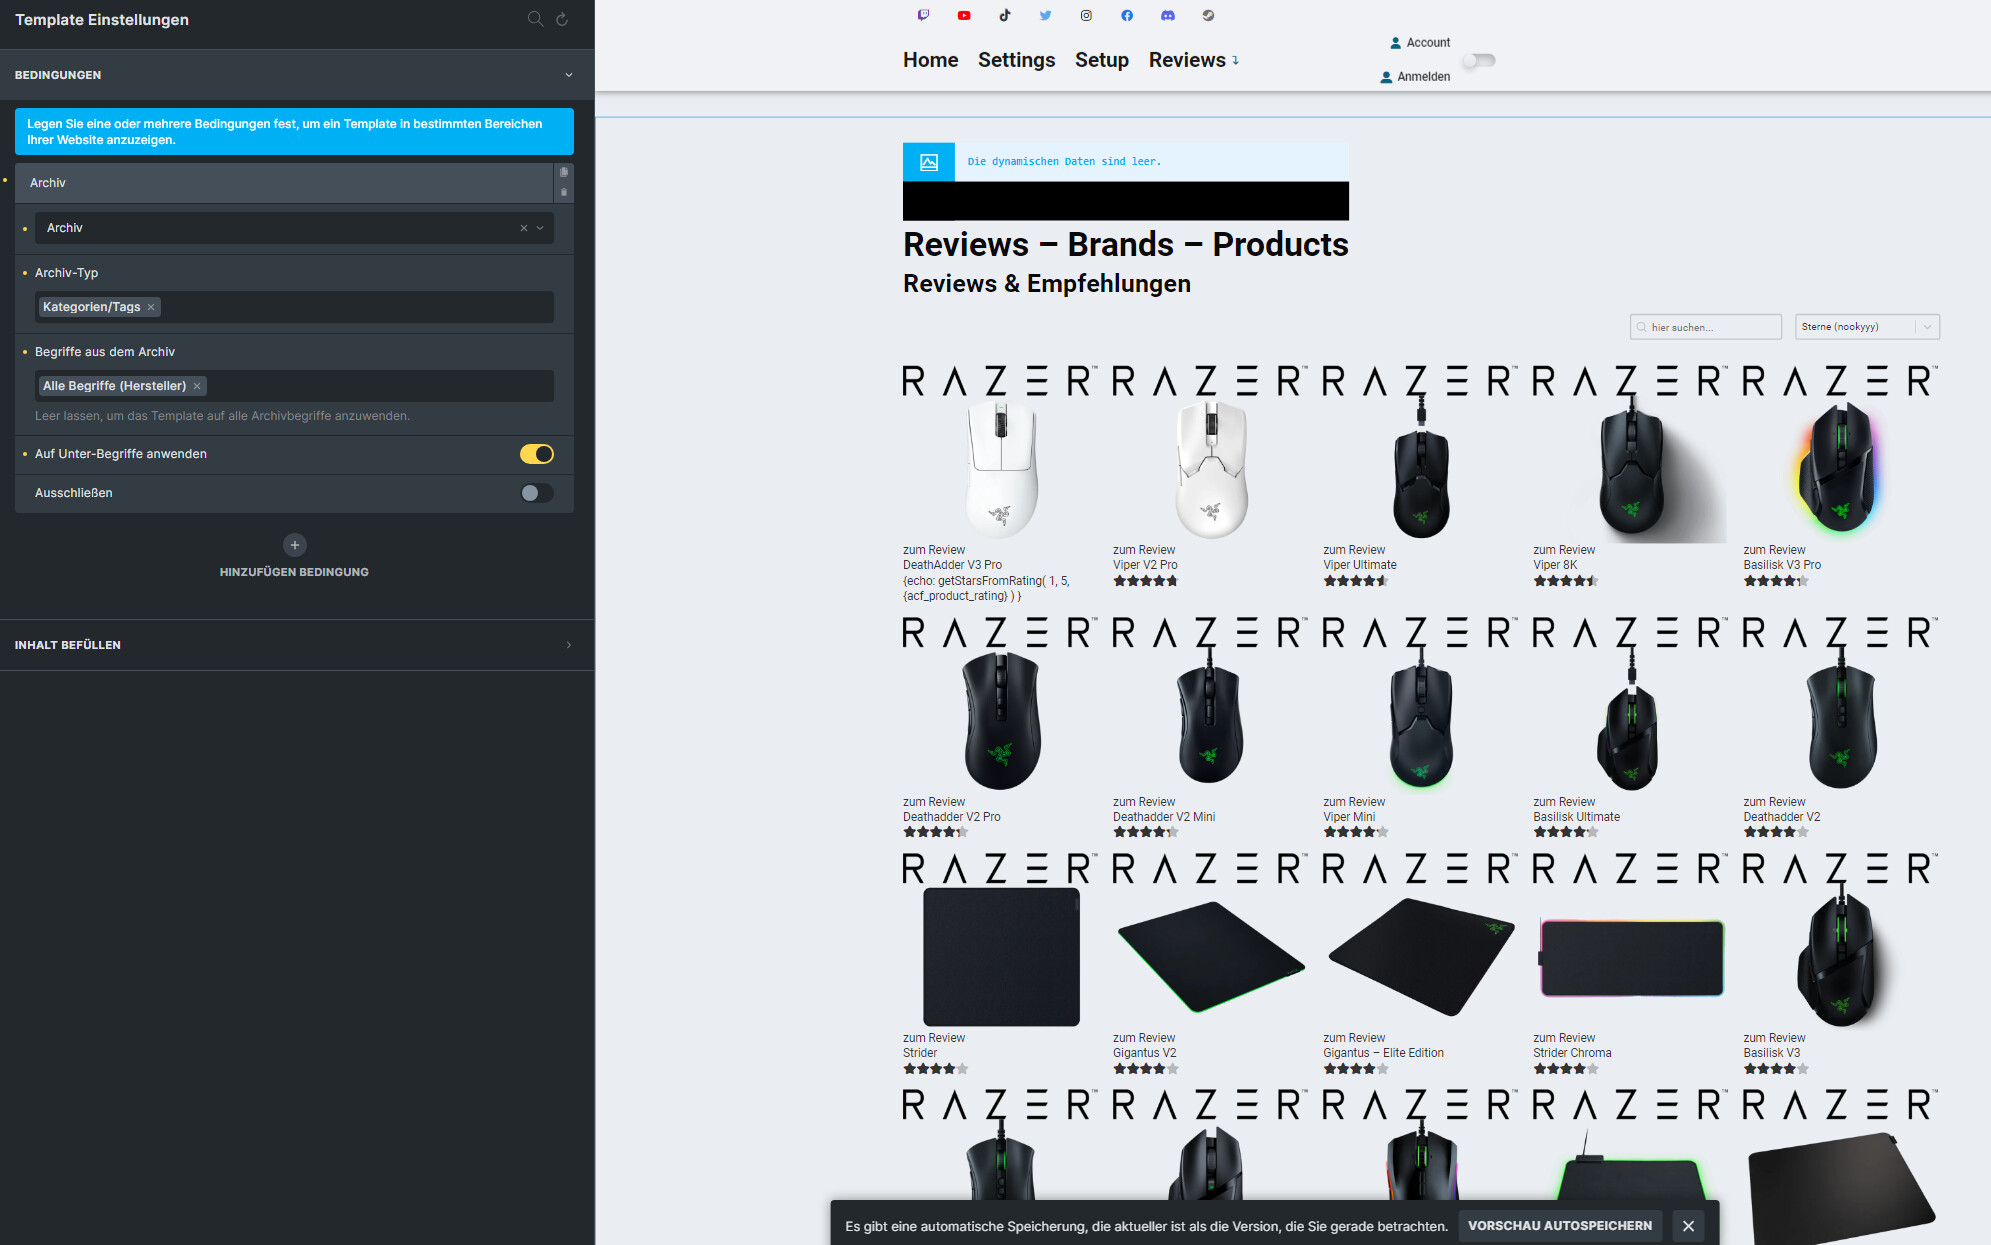Click the Viper 8K star rating

pyautogui.click(x=1566, y=581)
